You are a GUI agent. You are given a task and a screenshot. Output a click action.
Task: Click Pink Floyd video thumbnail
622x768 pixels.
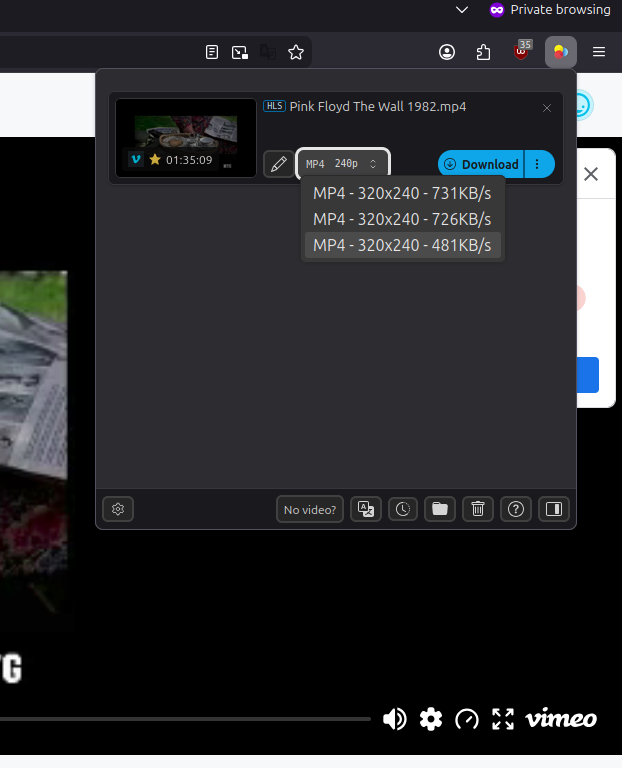pos(186,138)
